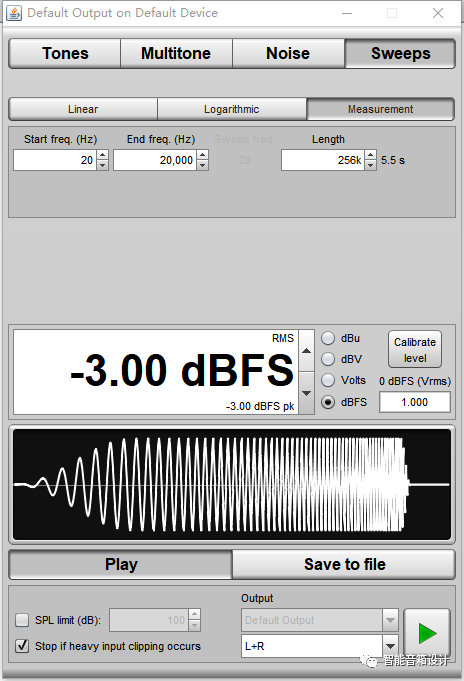The image size is (464, 681).
Task: Select the dBu units radio button
Action: pyautogui.click(x=328, y=338)
